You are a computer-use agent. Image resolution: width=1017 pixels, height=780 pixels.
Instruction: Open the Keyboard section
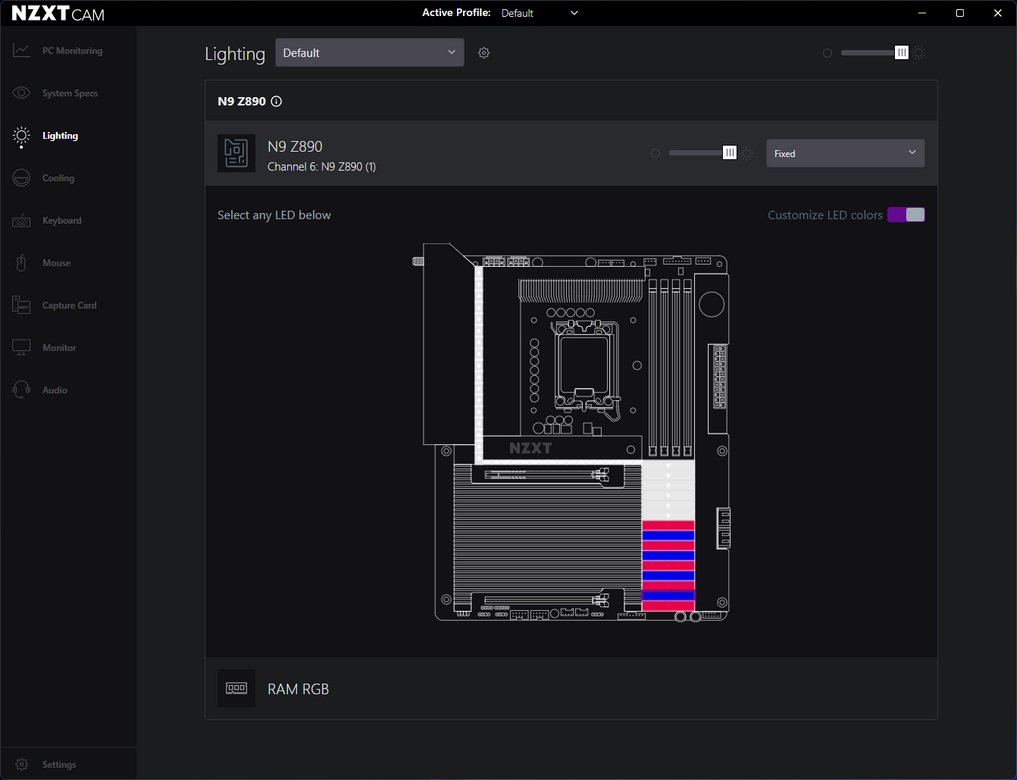point(62,220)
